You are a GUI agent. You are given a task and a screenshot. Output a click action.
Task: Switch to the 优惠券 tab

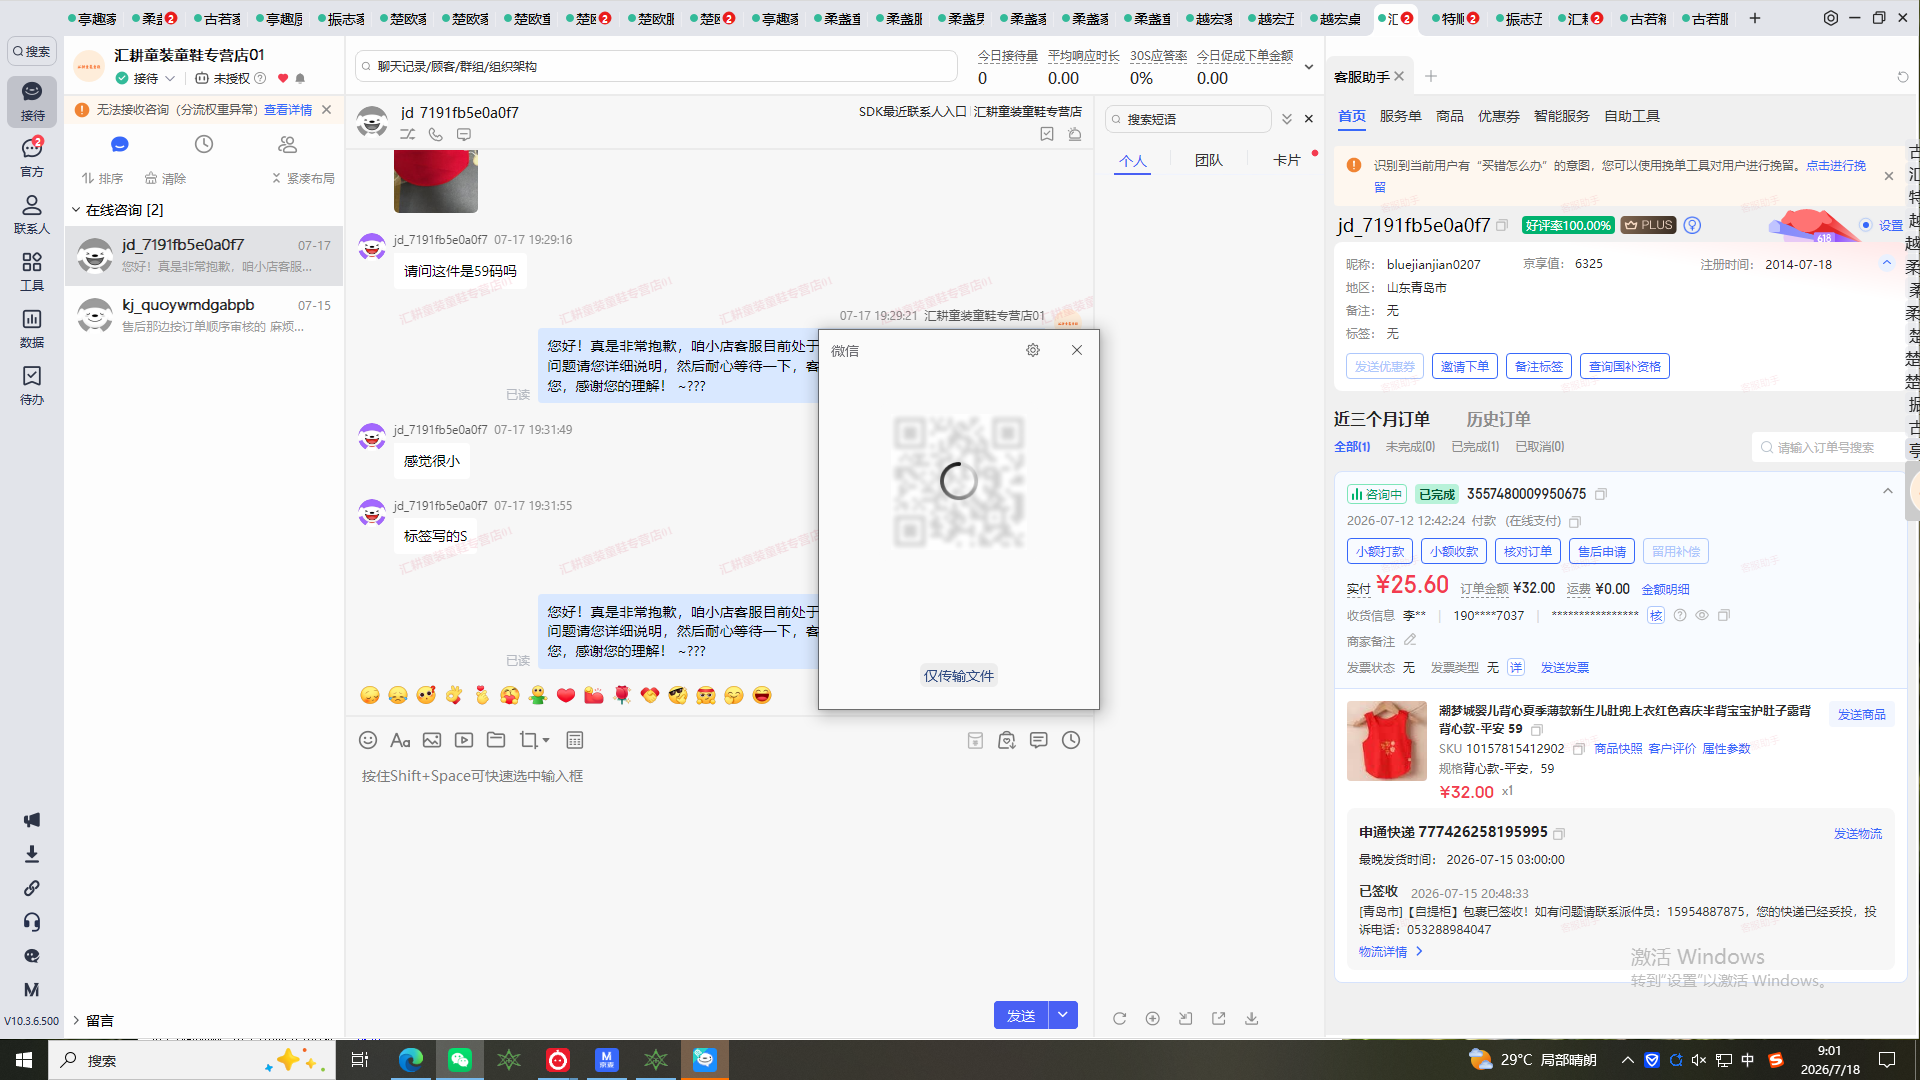coord(1498,116)
